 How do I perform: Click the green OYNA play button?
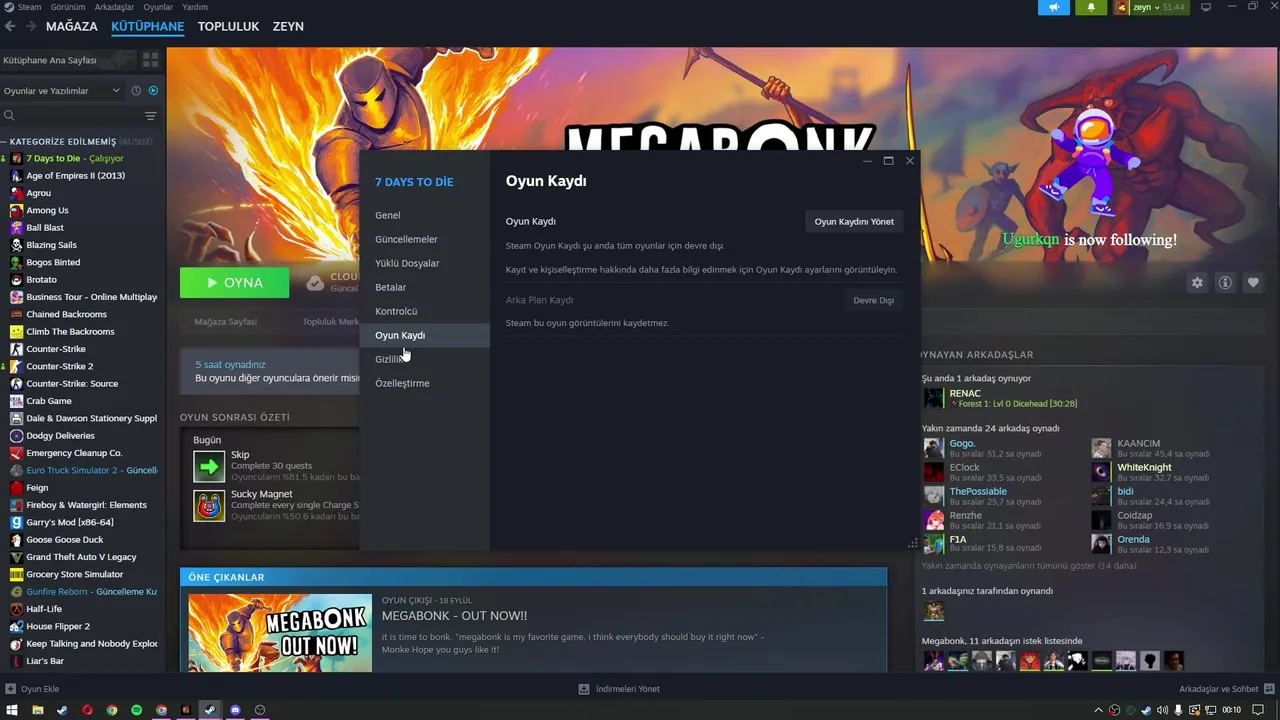[x=235, y=283]
